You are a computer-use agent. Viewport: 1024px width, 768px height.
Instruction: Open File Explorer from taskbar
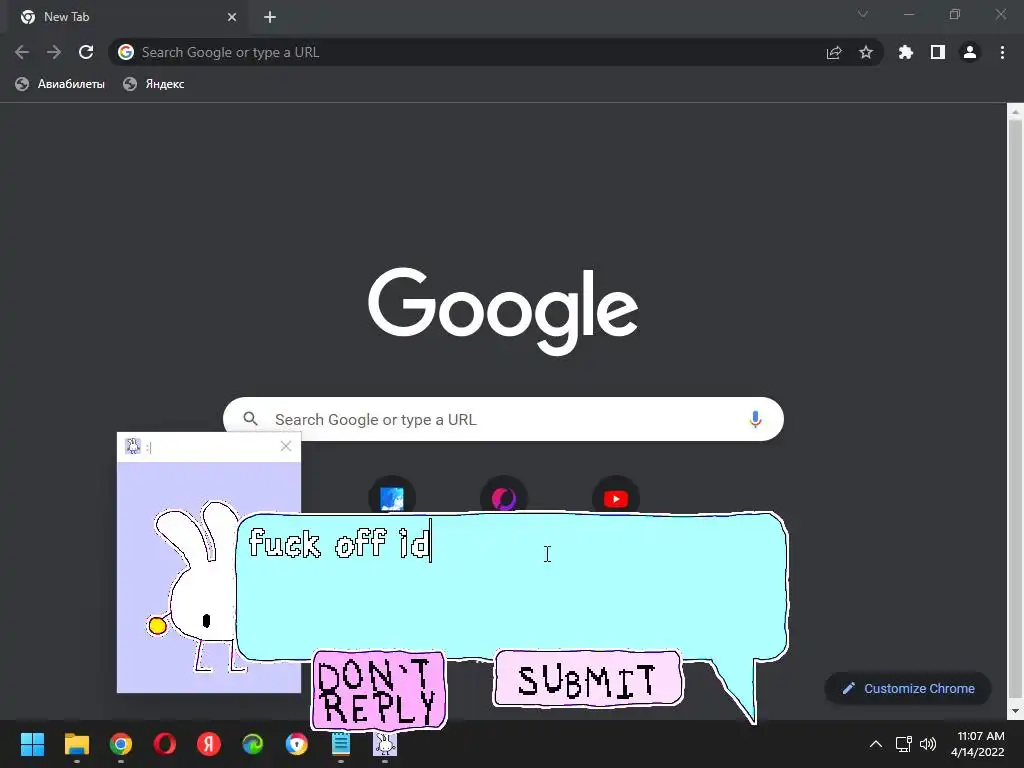point(76,744)
